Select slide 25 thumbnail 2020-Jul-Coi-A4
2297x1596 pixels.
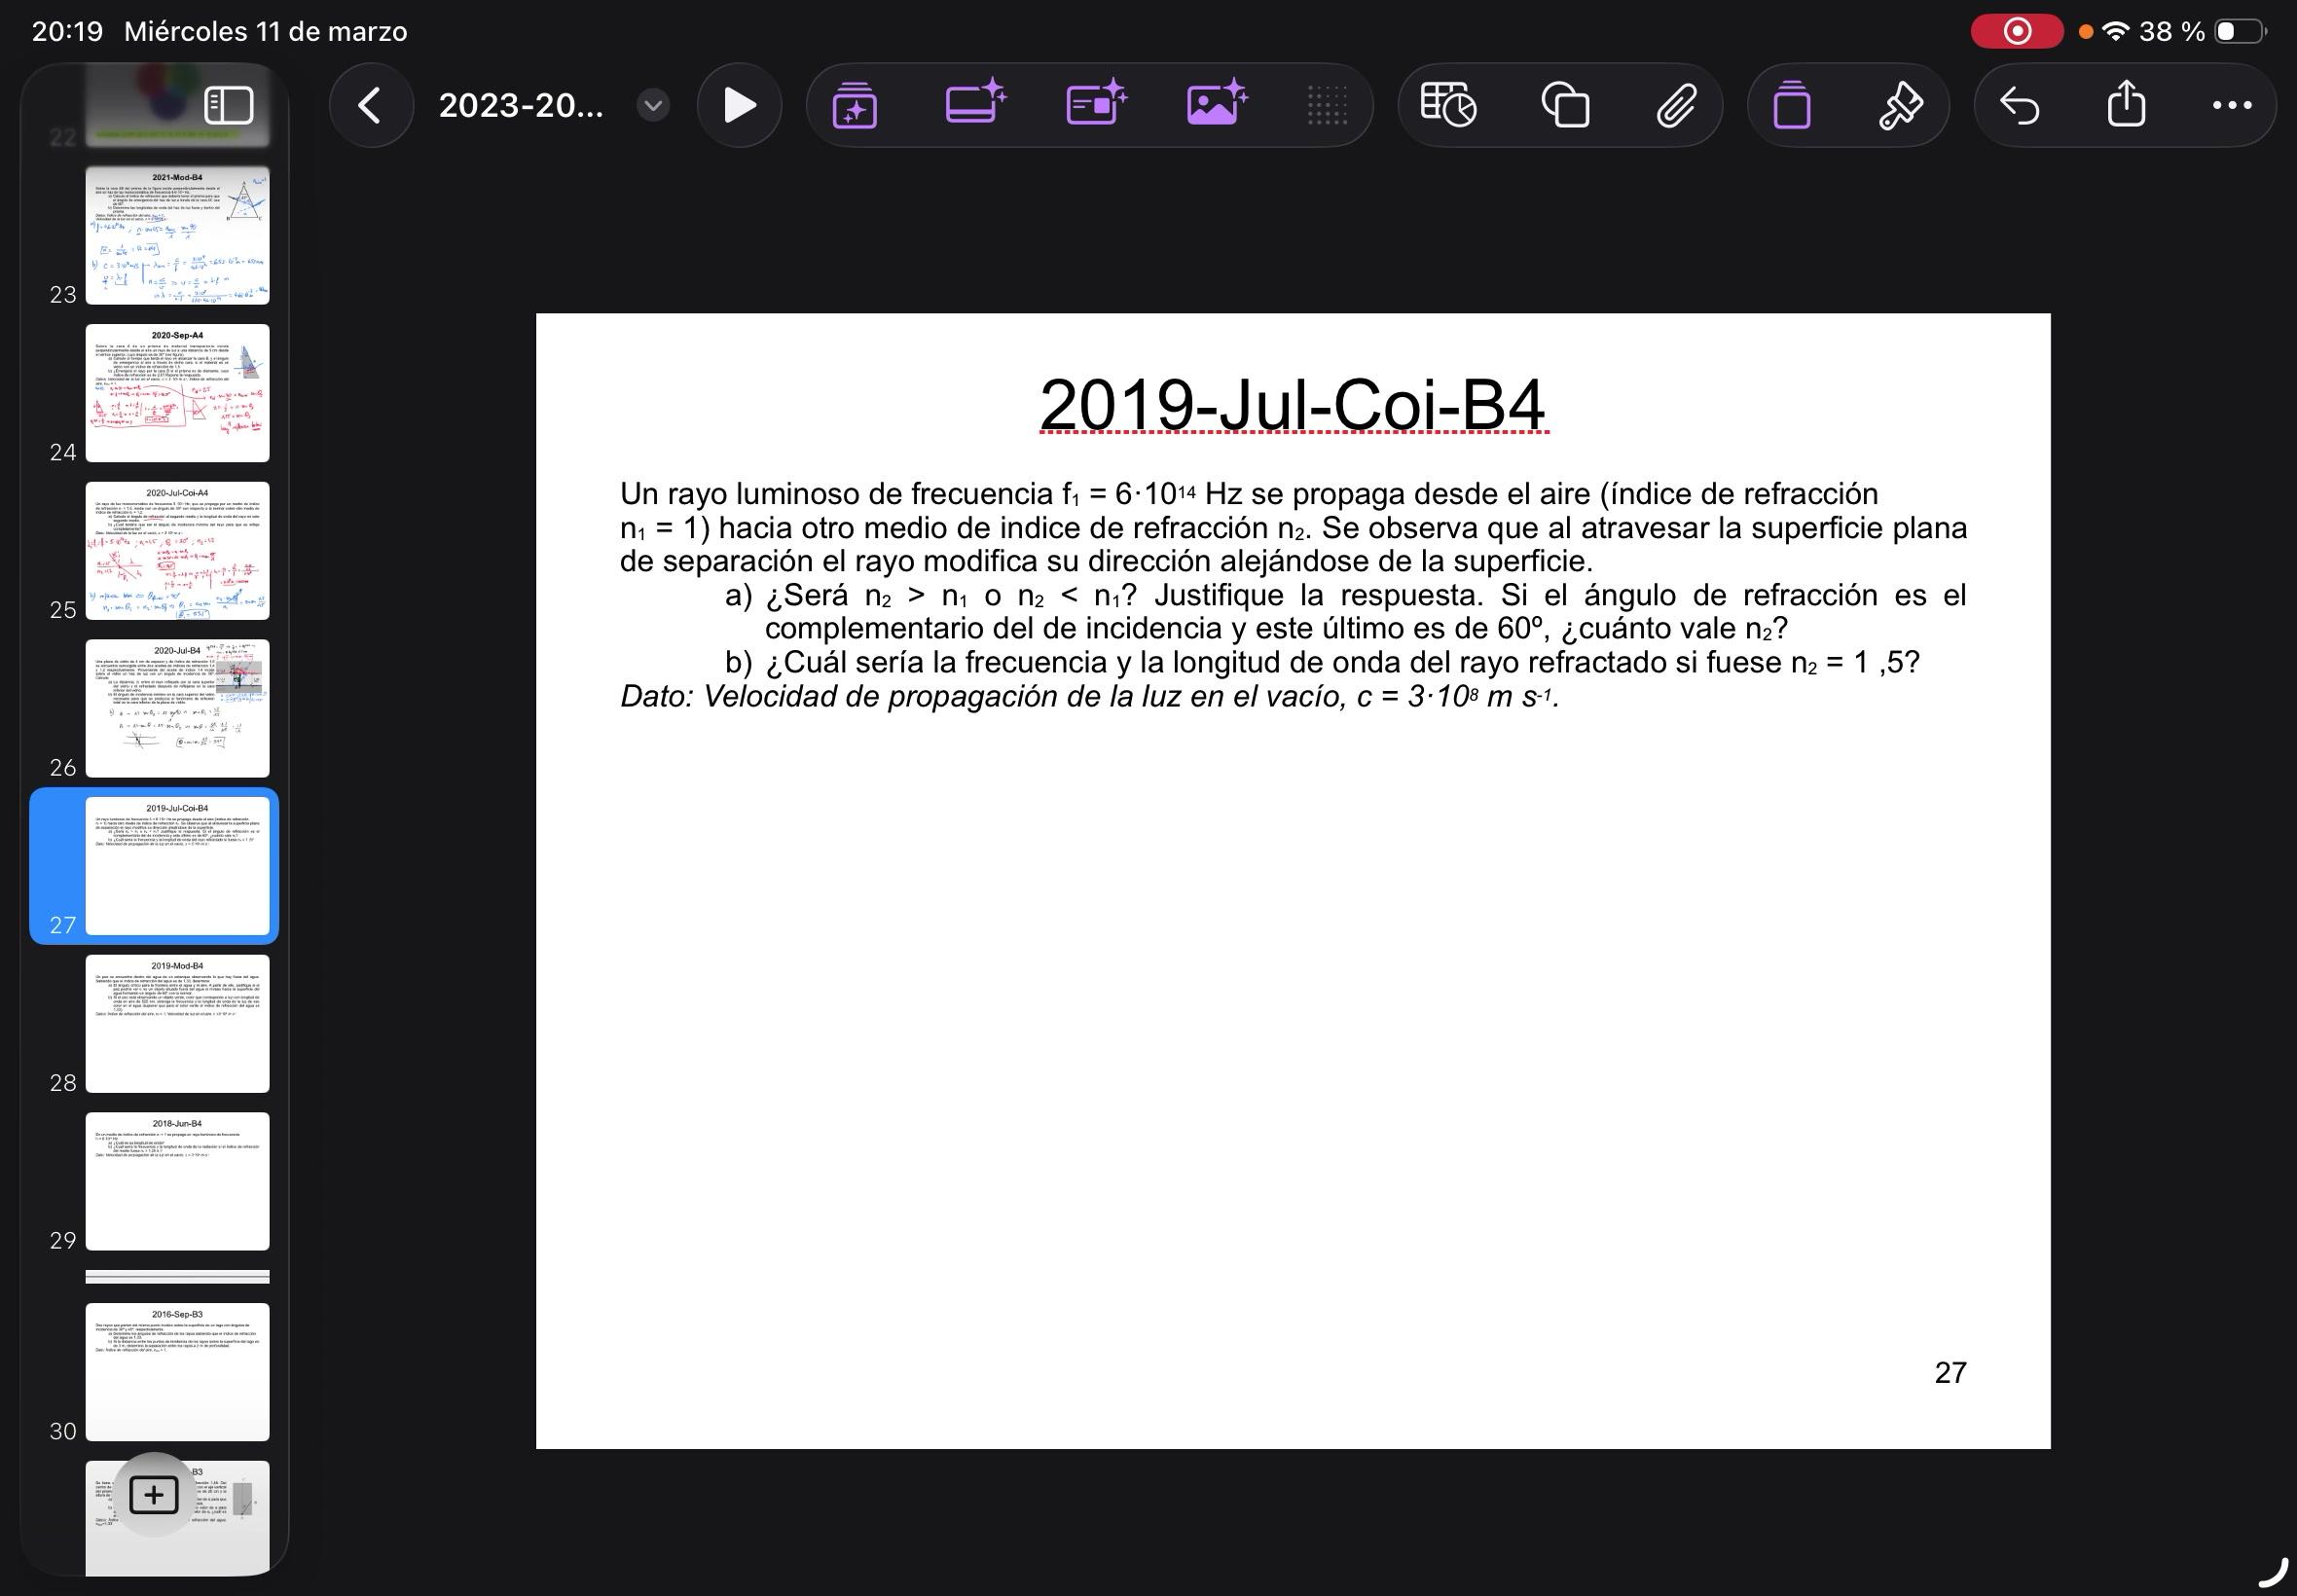coord(177,550)
